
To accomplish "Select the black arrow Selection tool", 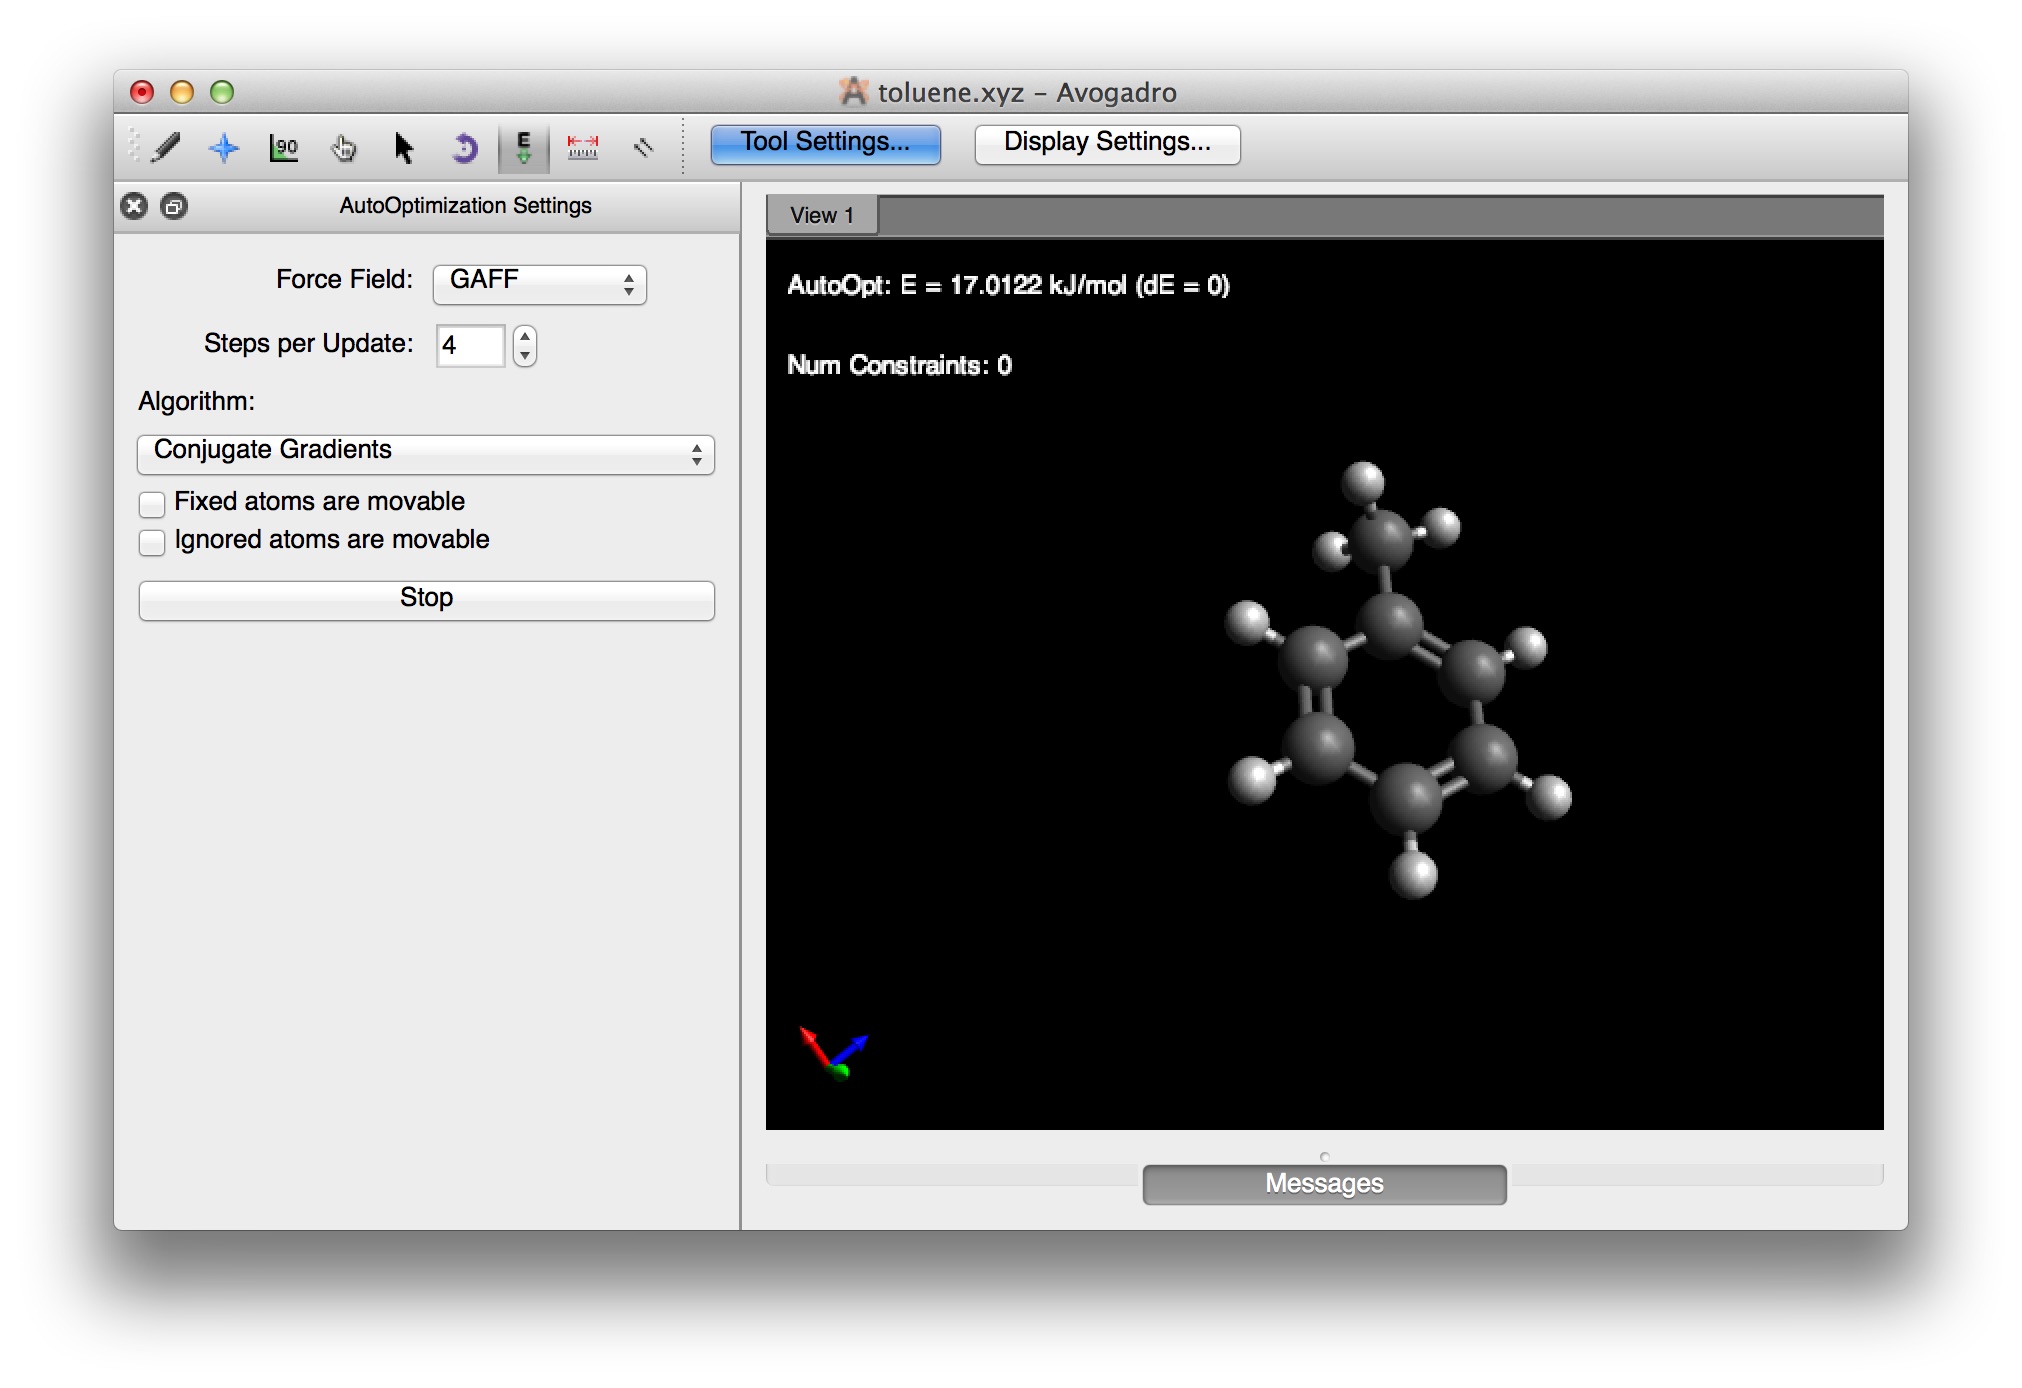I will tap(403, 148).
